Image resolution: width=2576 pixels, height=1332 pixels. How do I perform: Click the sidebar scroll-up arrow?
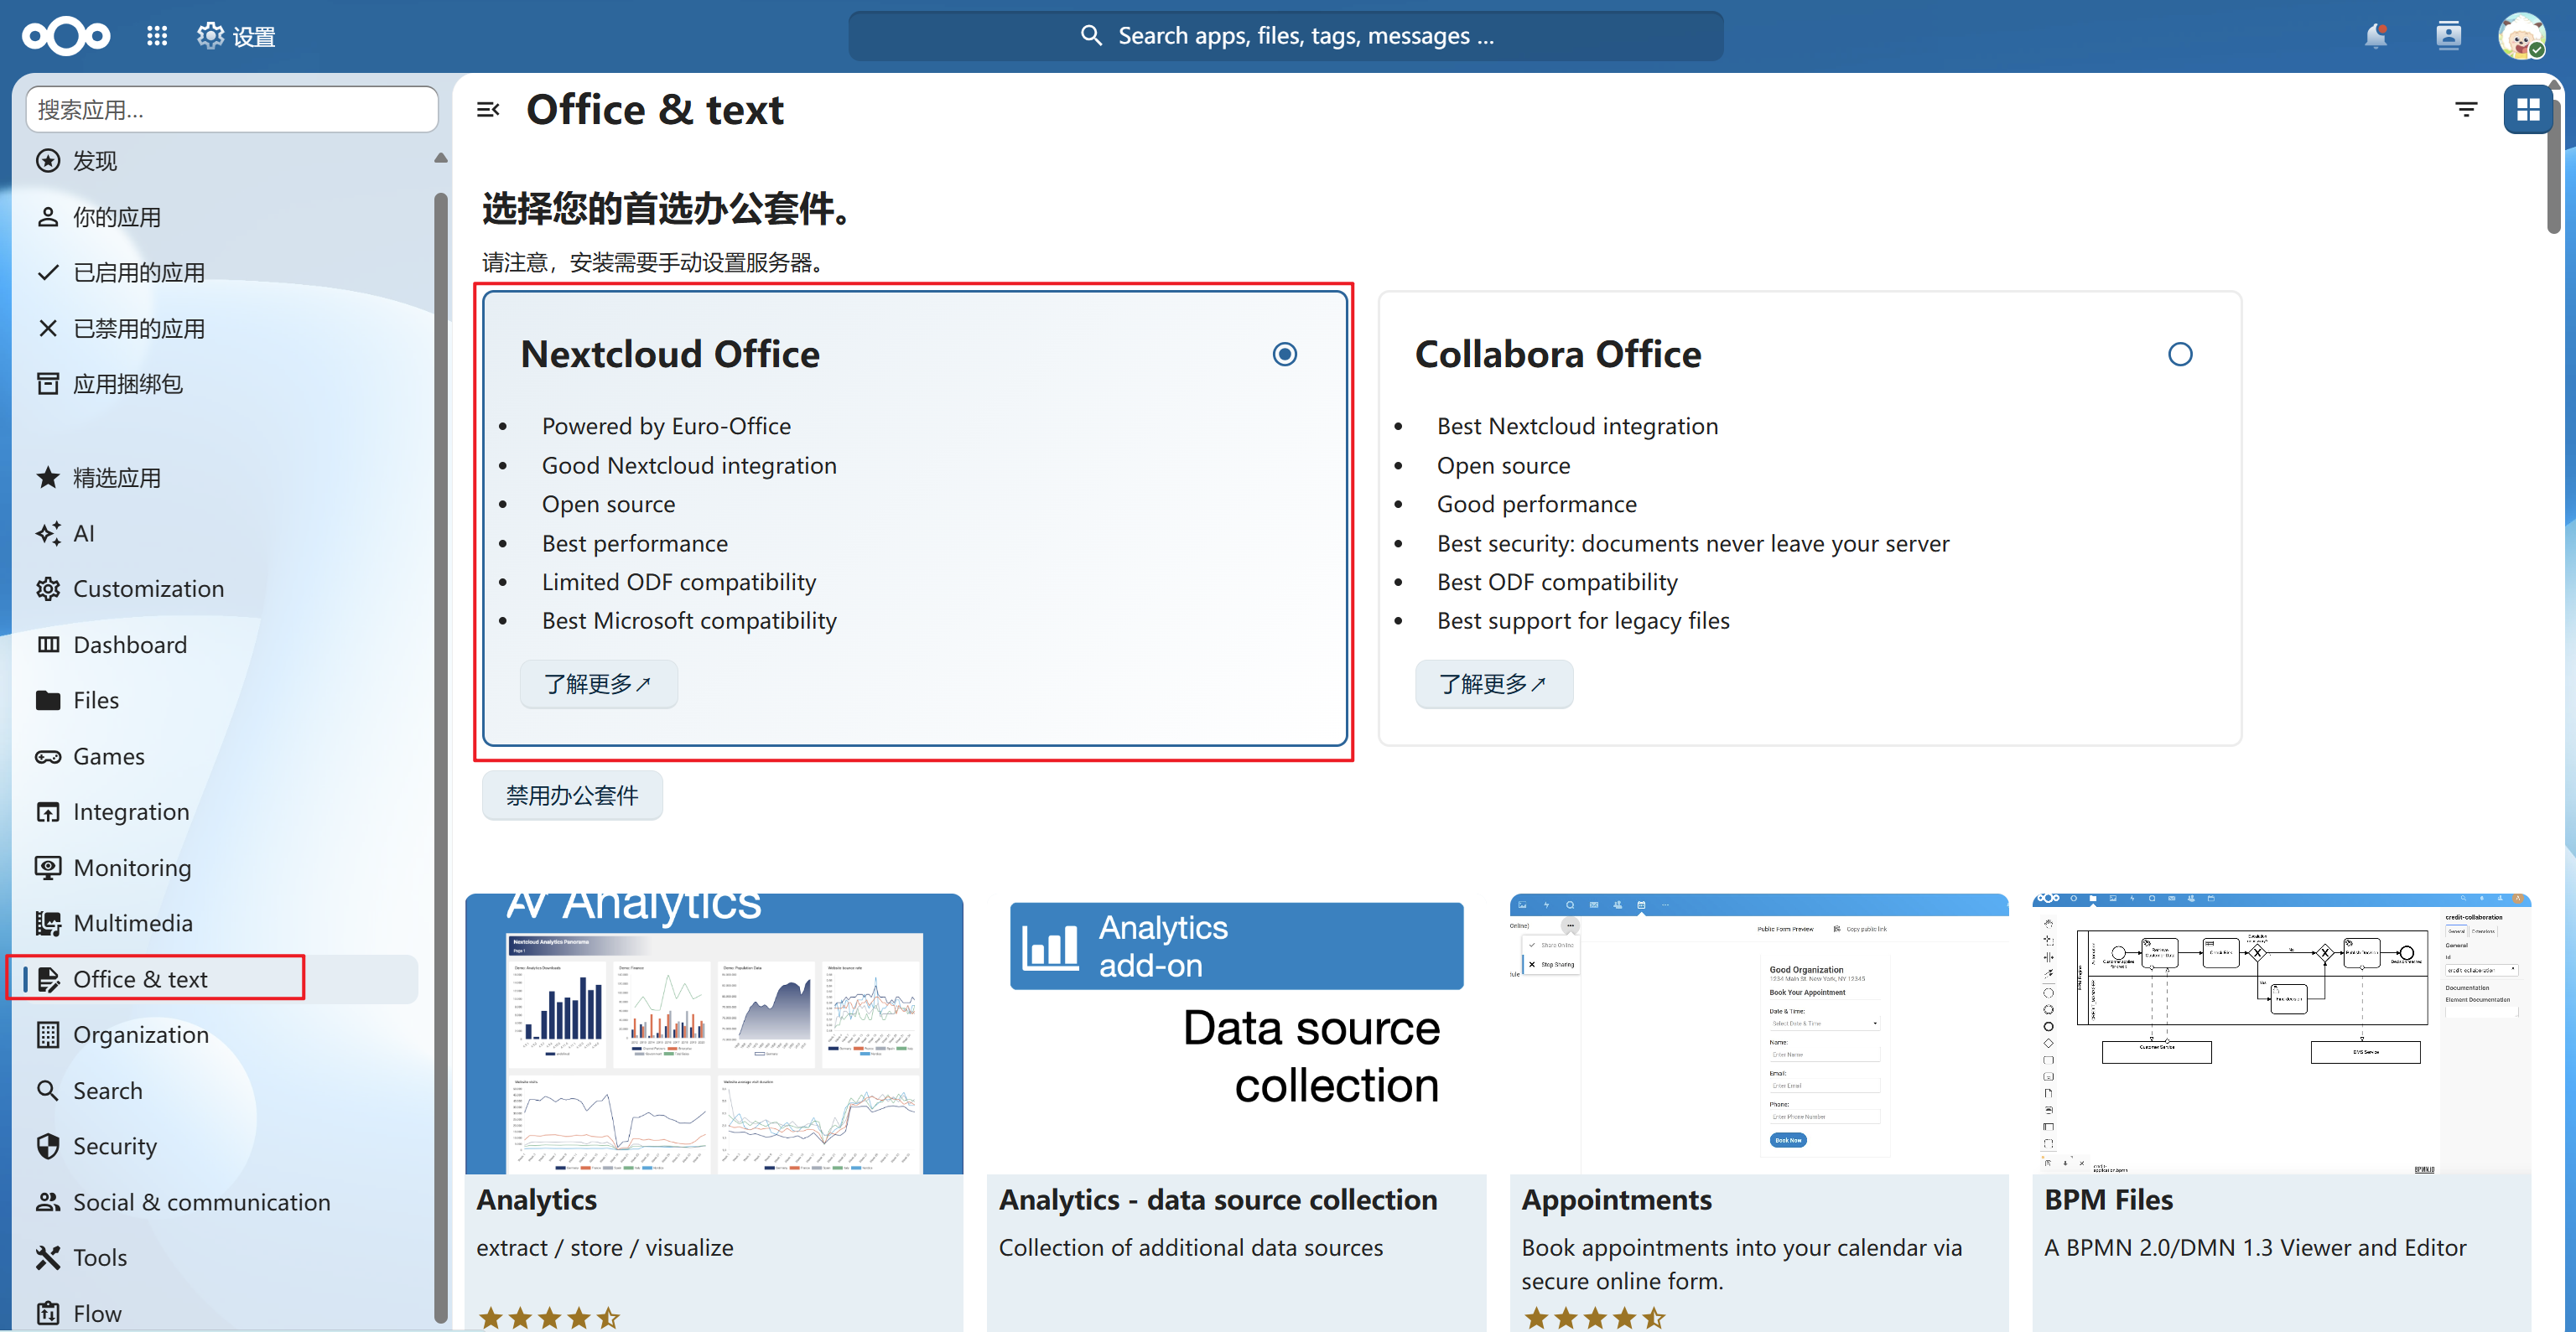pos(440,158)
